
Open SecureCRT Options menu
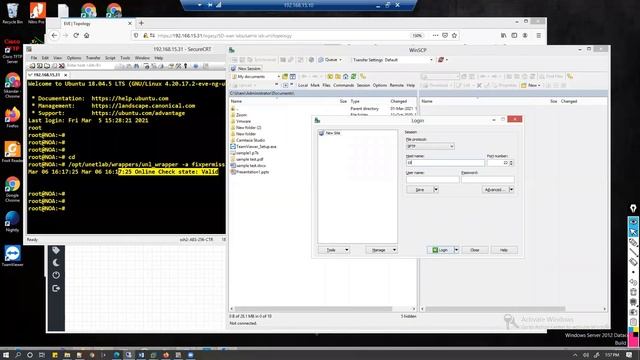tap(74, 58)
